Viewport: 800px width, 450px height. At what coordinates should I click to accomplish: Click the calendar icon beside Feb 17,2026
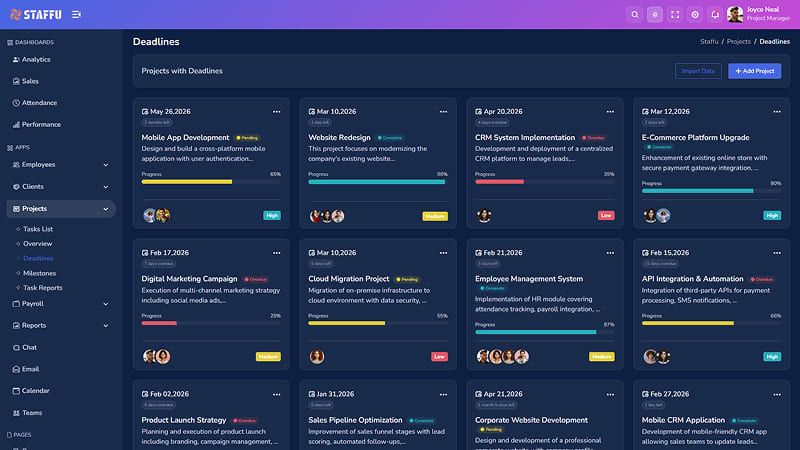tap(145, 253)
